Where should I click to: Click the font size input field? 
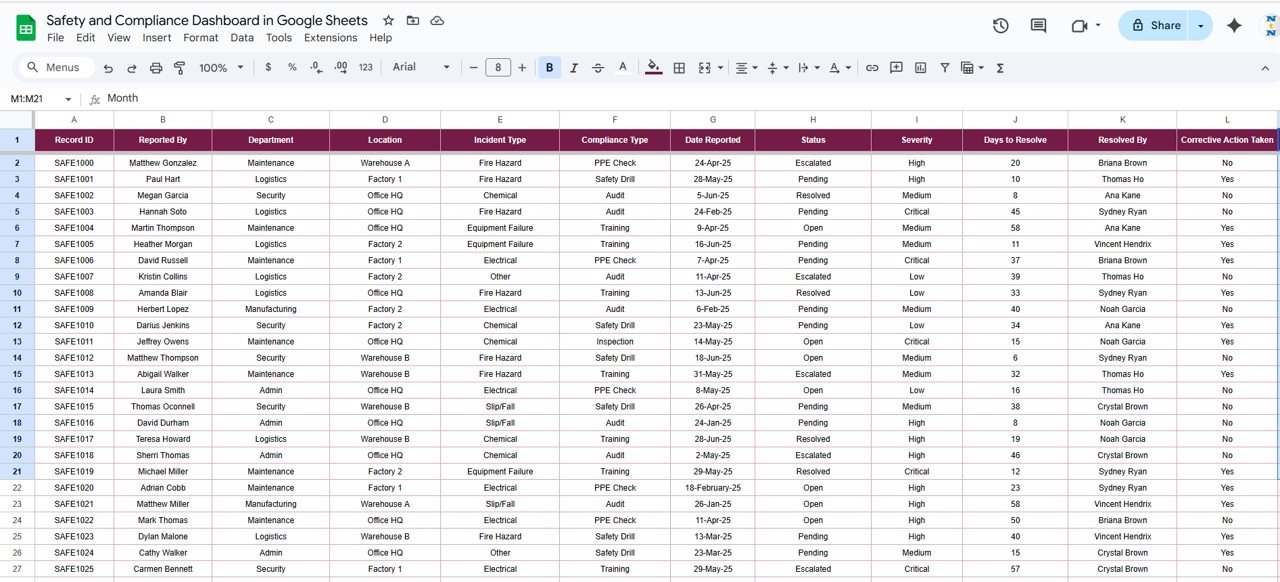[x=497, y=68]
